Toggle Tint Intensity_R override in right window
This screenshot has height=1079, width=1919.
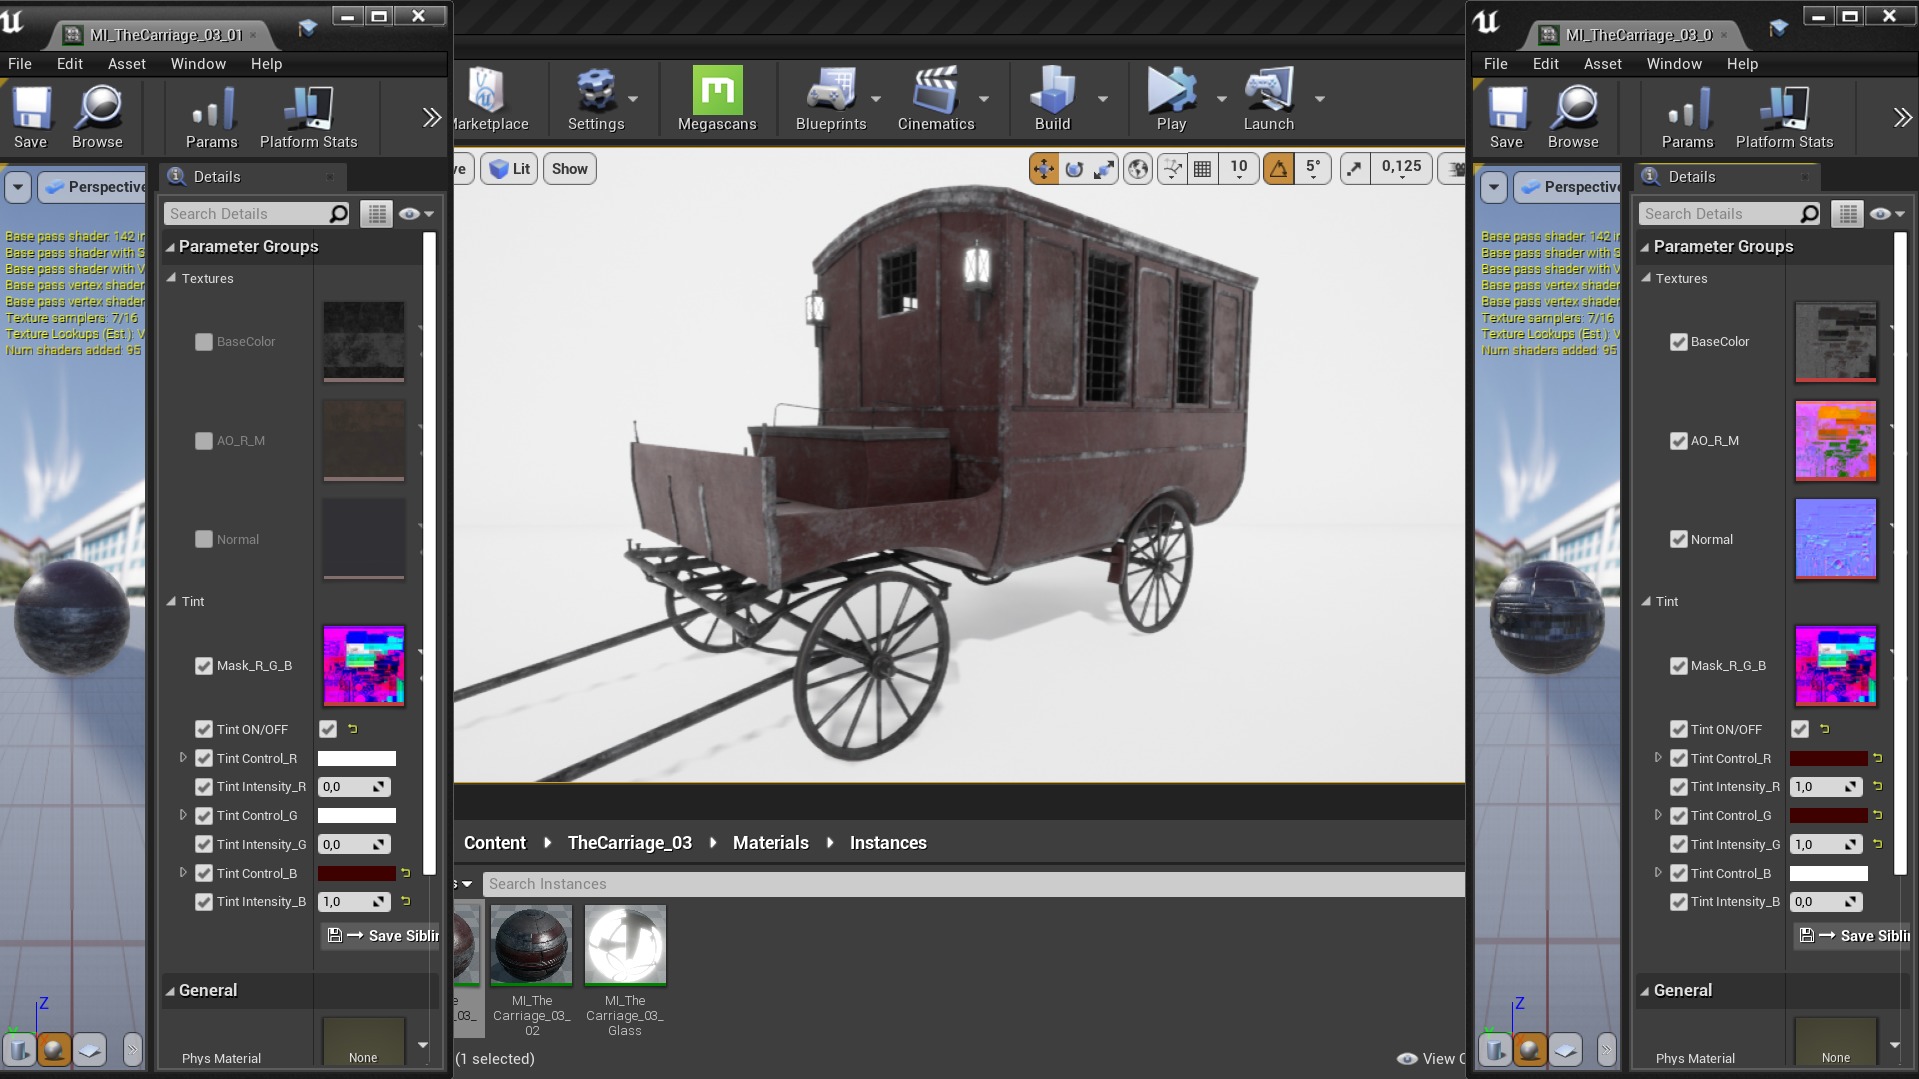tap(1679, 787)
